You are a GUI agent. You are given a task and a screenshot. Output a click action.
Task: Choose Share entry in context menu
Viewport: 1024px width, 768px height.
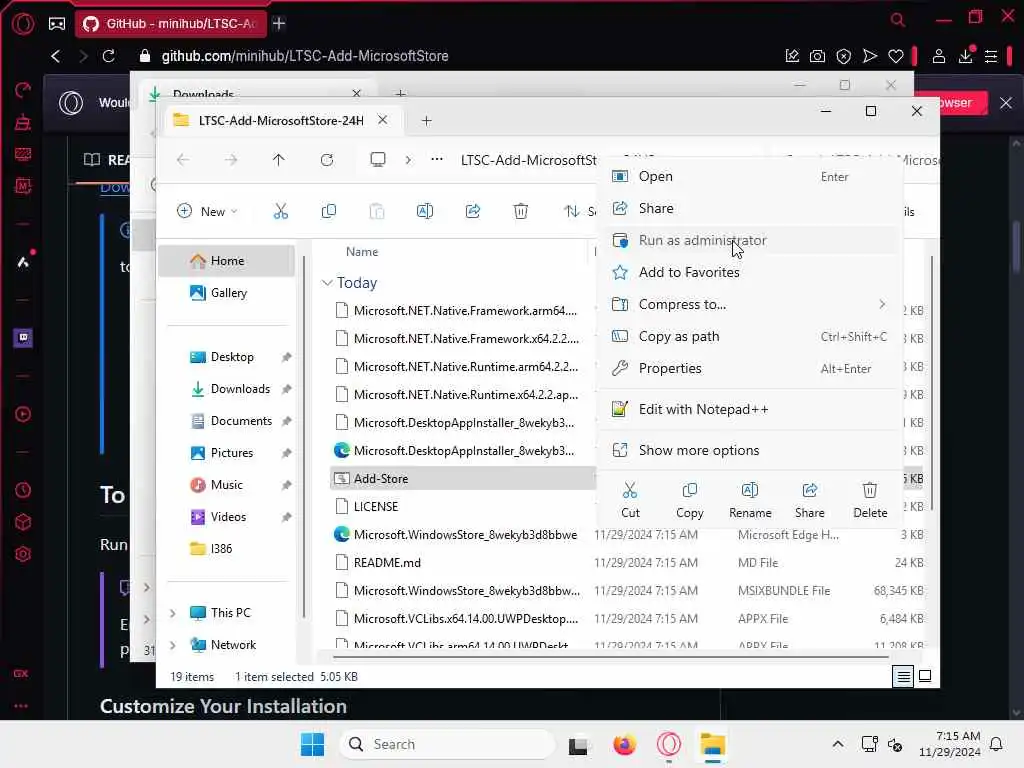click(x=750, y=208)
